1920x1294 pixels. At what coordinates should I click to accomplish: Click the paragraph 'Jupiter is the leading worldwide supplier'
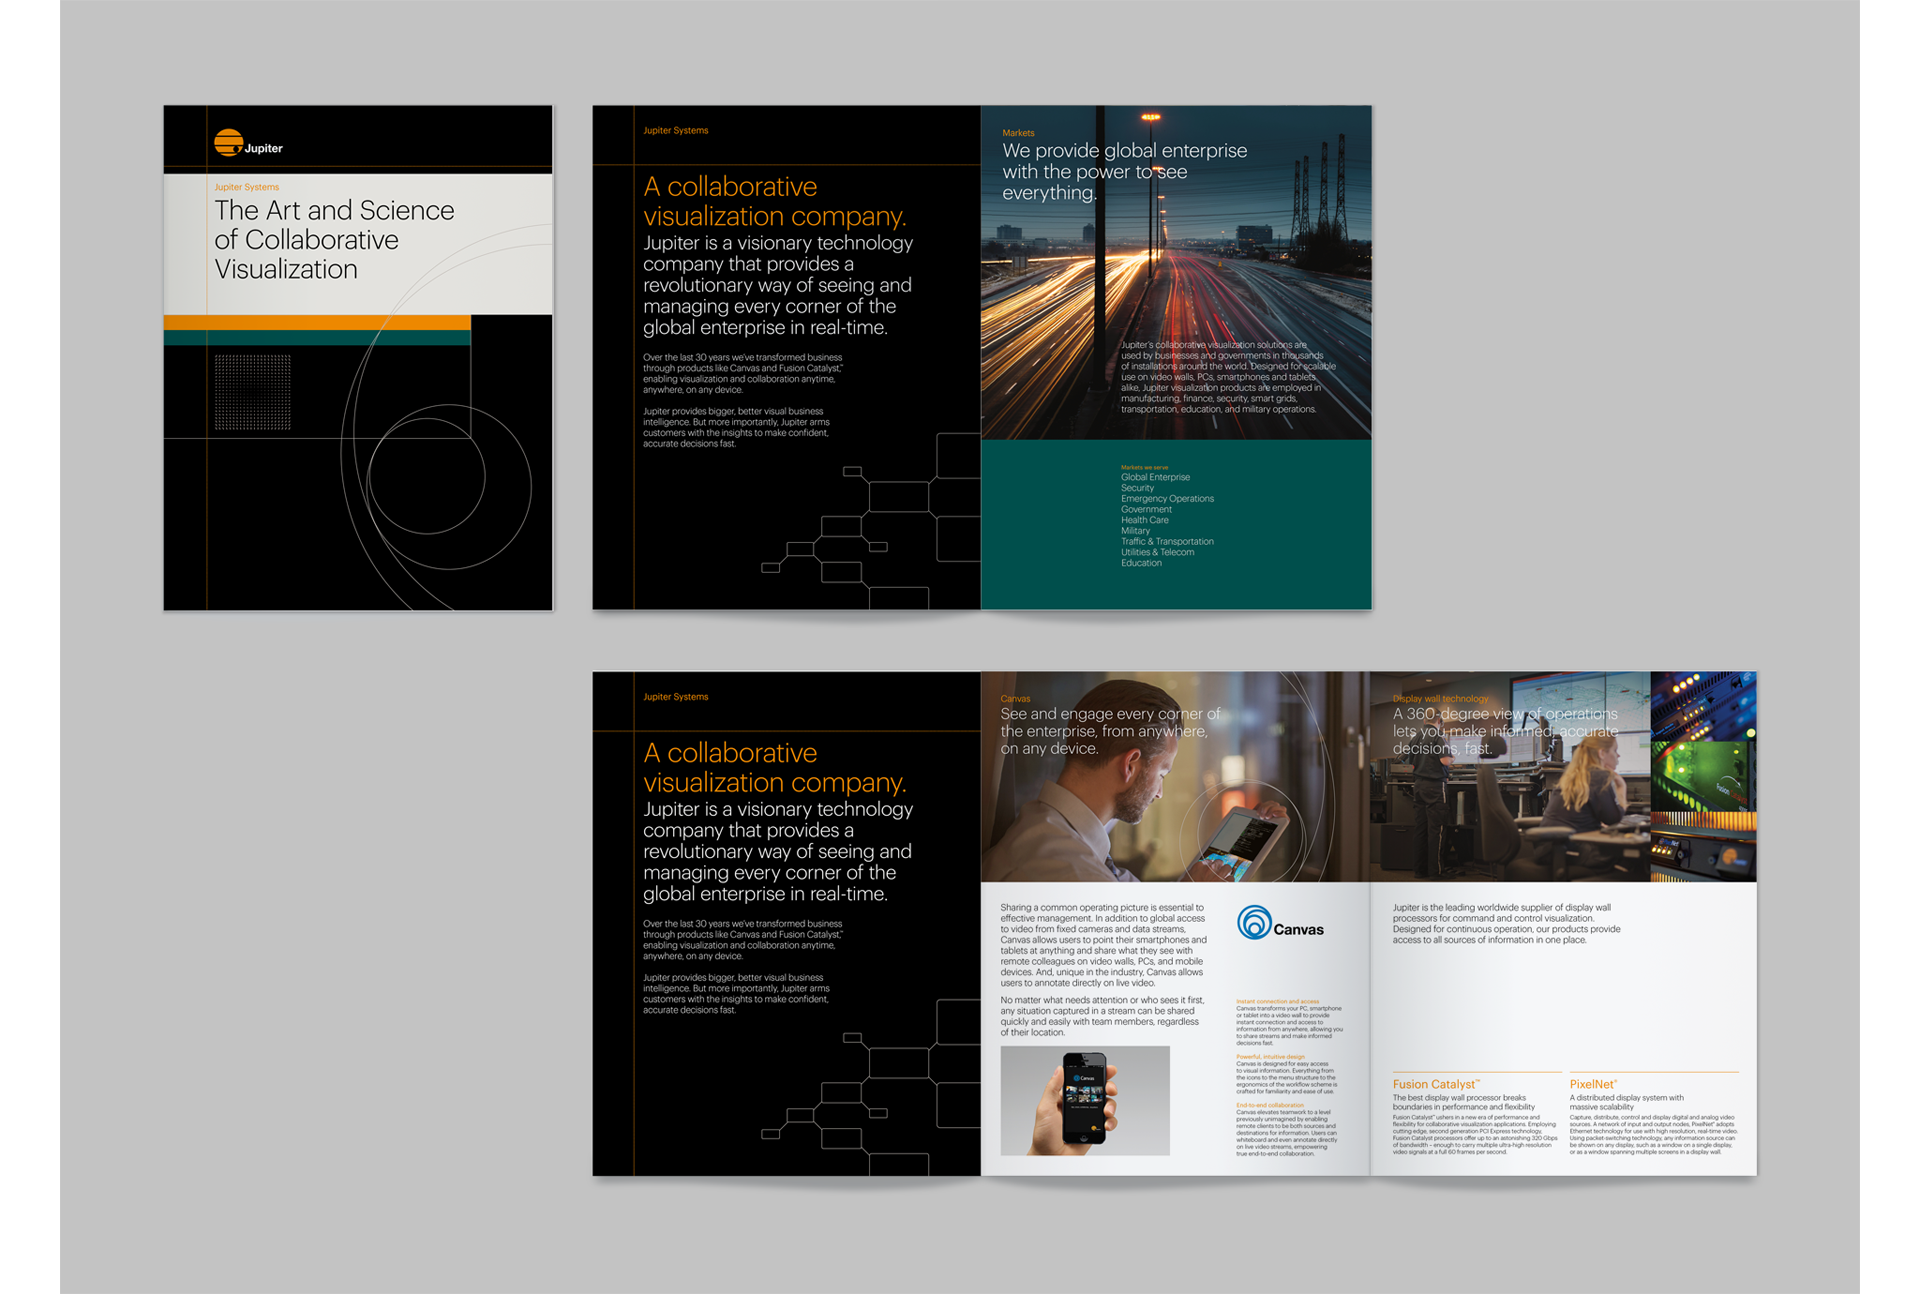coord(1506,924)
